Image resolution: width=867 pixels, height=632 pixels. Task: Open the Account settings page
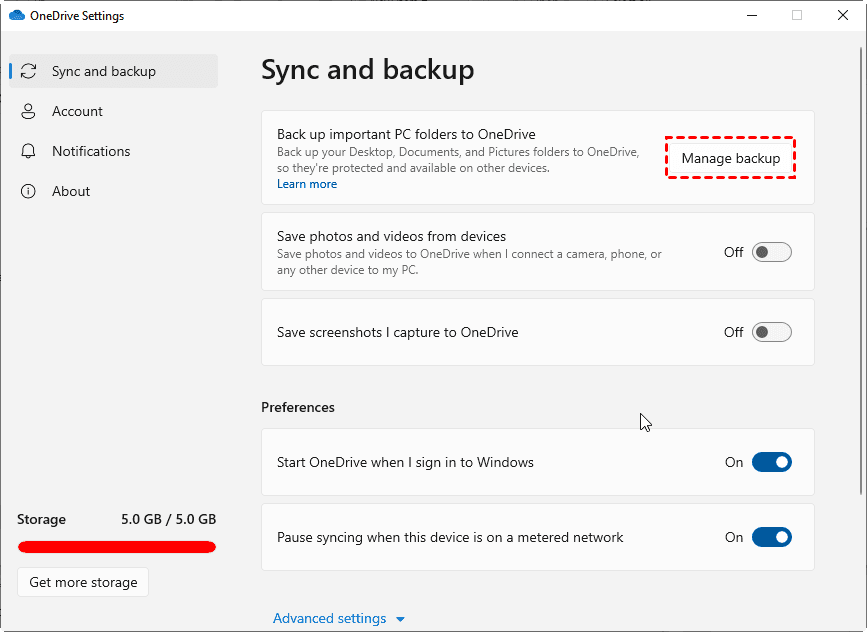click(x=75, y=111)
